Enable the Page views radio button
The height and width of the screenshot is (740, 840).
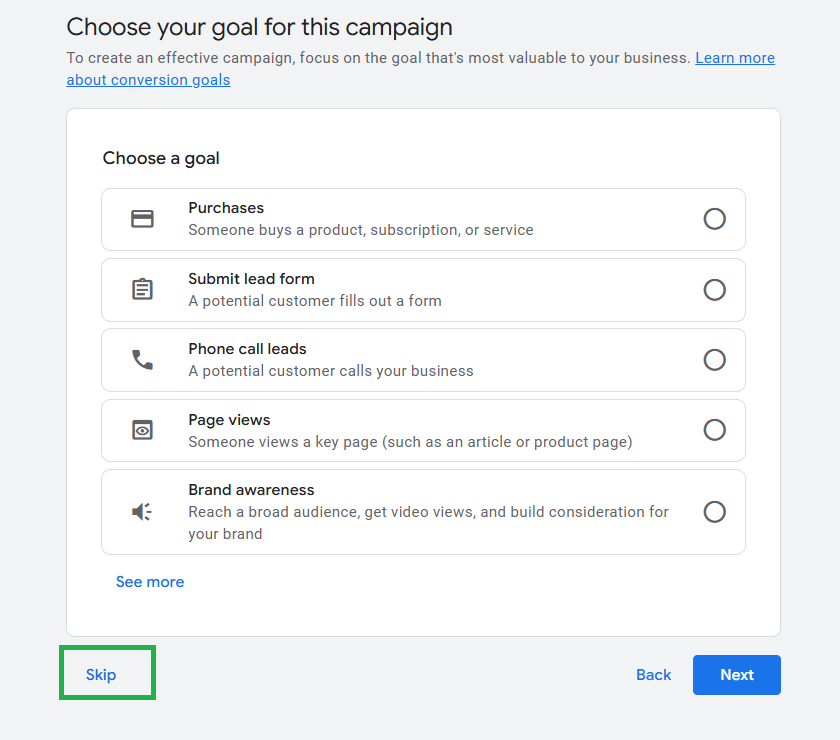point(714,430)
